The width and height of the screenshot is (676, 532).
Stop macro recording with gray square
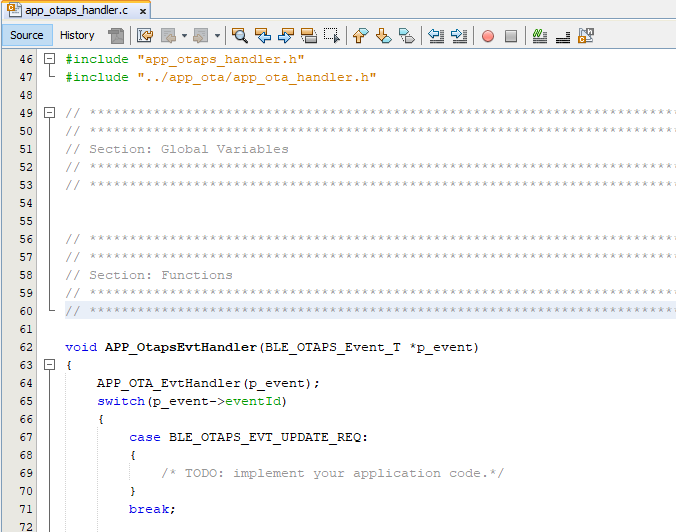point(511,36)
